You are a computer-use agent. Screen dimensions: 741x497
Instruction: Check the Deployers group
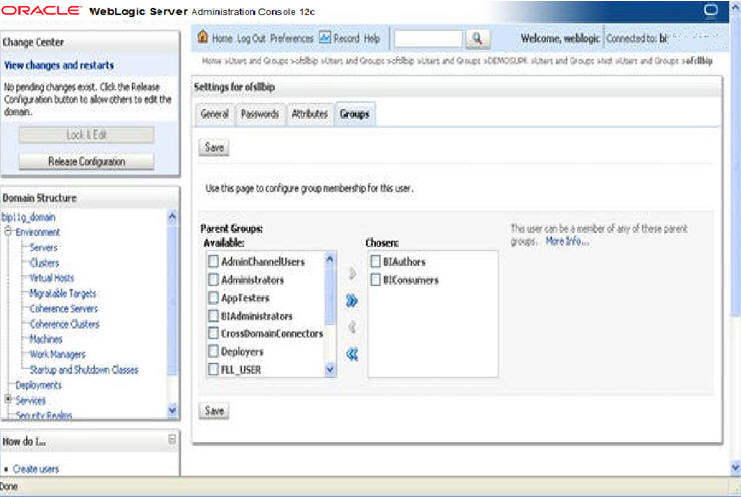point(214,351)
